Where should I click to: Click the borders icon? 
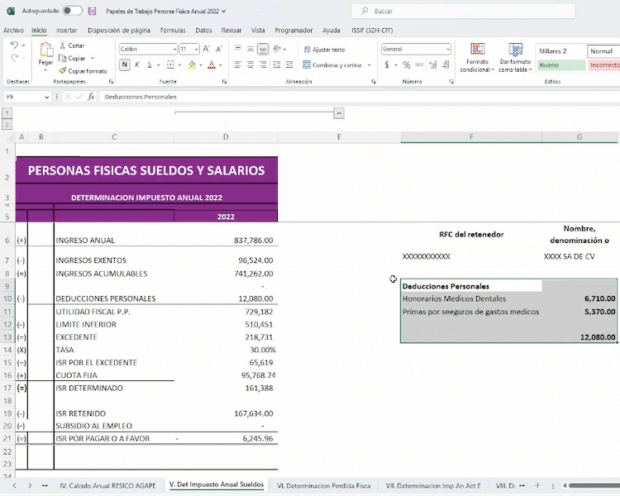[170, 64]
